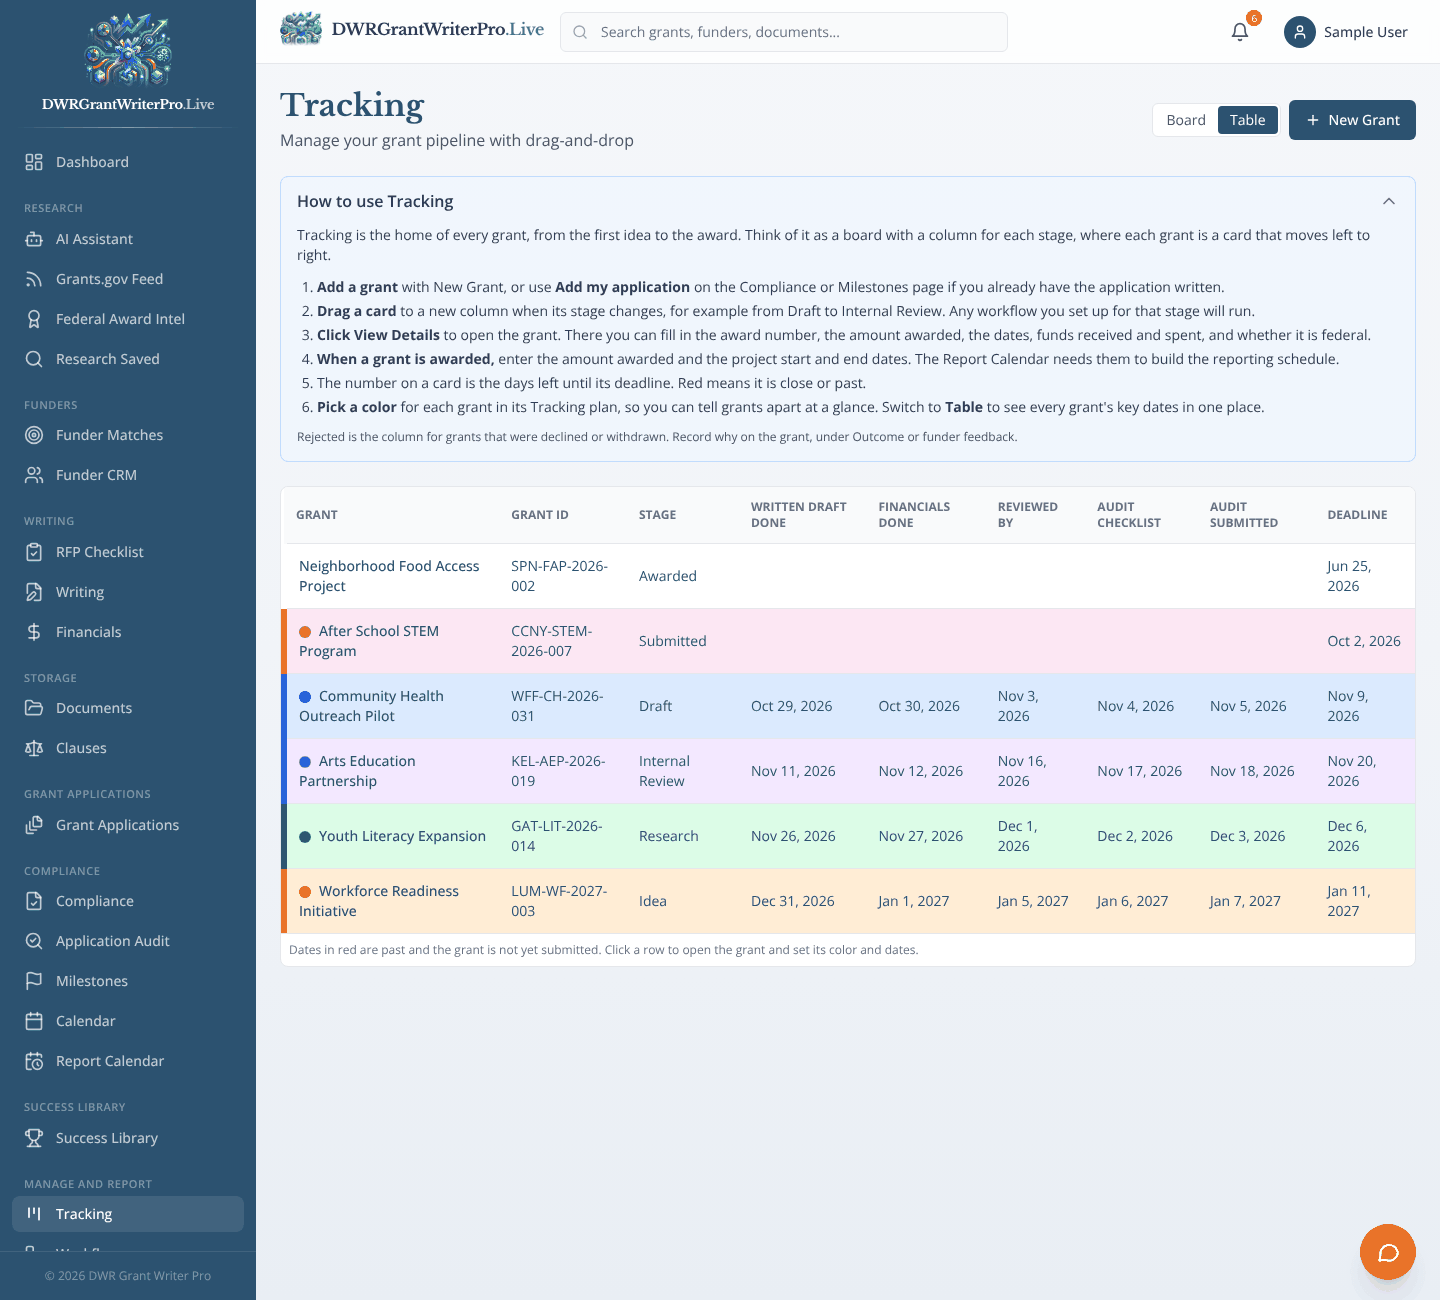Click the blue dot for Community Health Outreach Pilot

[305, 697]
